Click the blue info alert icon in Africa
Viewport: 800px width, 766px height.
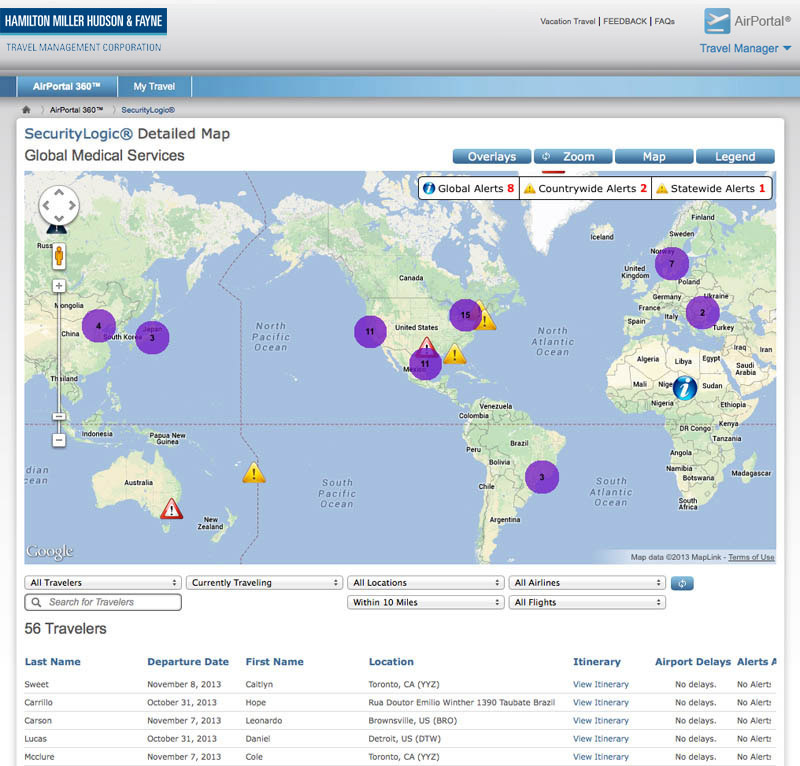click(x=685, y=388)
